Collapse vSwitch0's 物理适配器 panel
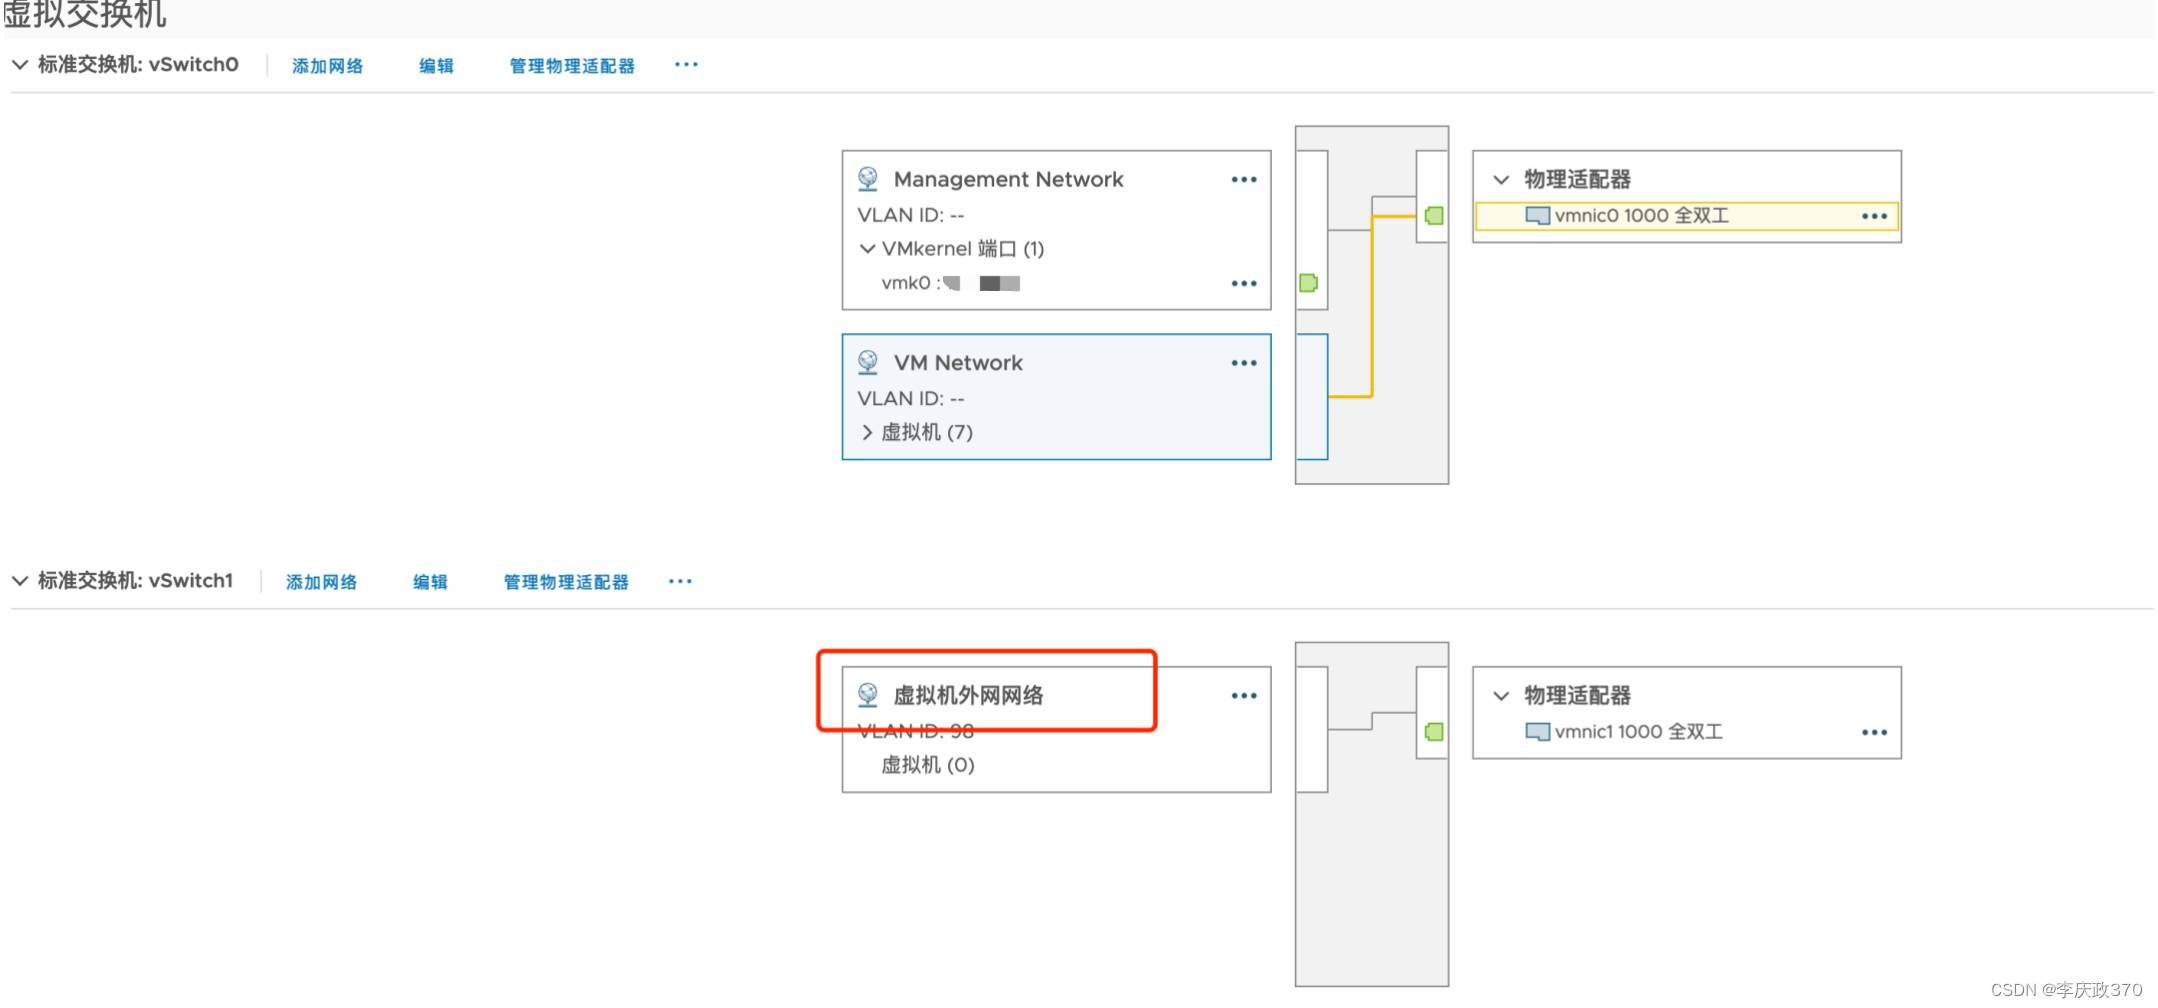The image size is (2158, 1008). (x=1500, y=180)
